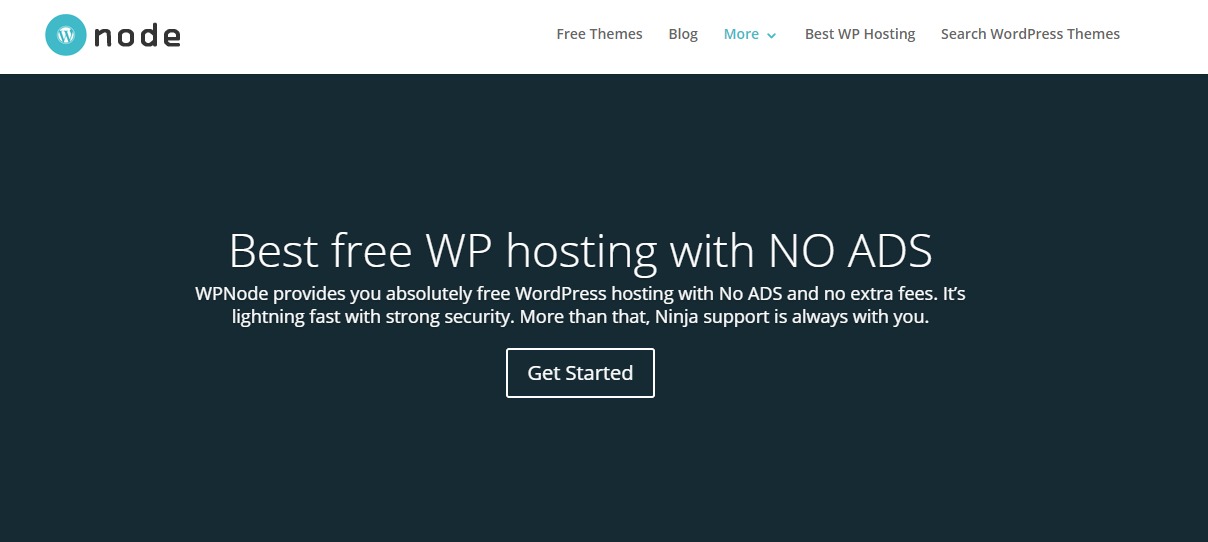
Task: Open Best WP Hosting page
Action: (860, 34)
